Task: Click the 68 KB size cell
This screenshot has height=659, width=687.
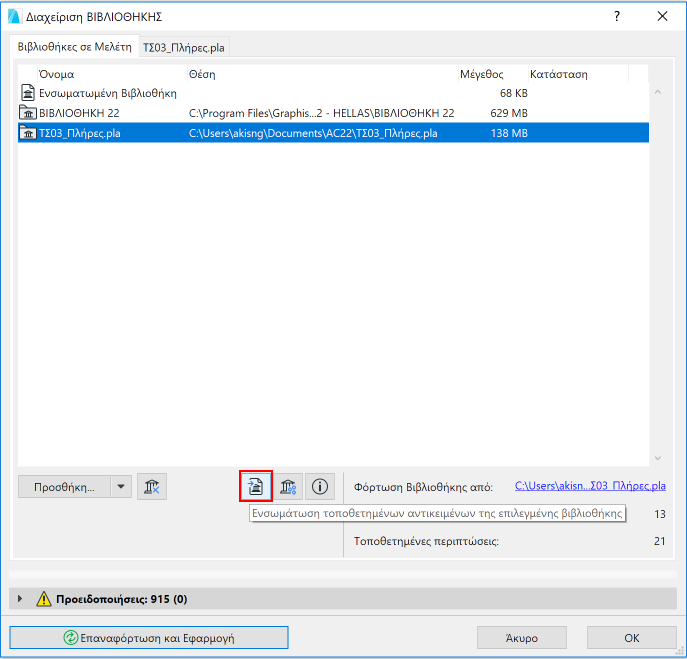Action: 513,93
